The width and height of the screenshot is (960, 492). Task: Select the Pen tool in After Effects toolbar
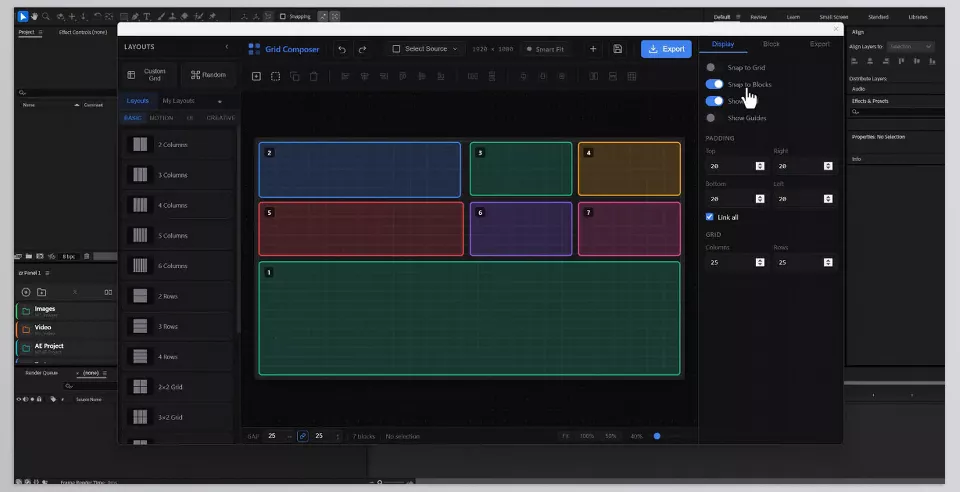point(135,17)
